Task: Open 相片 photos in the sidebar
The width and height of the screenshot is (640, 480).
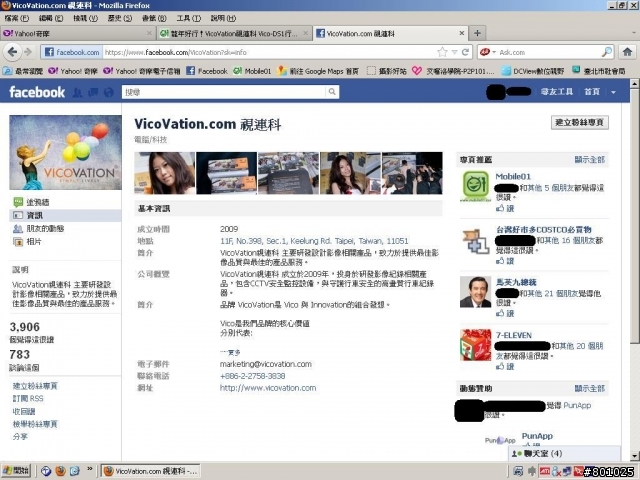Action: [x=34, y=241]
